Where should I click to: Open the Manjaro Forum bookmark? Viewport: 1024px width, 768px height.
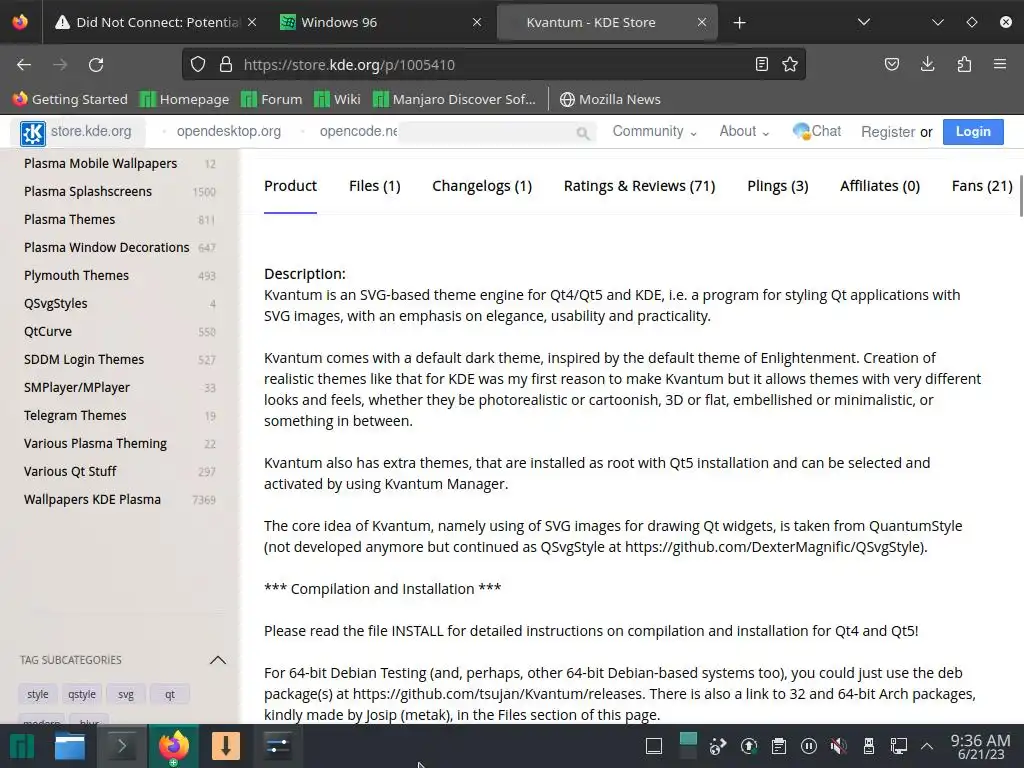coord(272,99)
